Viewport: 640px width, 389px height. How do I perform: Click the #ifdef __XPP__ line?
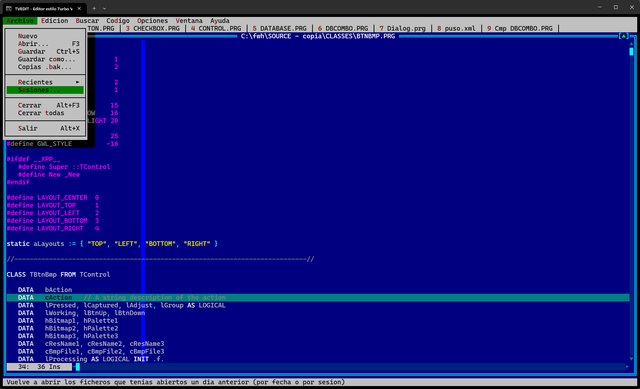click(33, 159)
